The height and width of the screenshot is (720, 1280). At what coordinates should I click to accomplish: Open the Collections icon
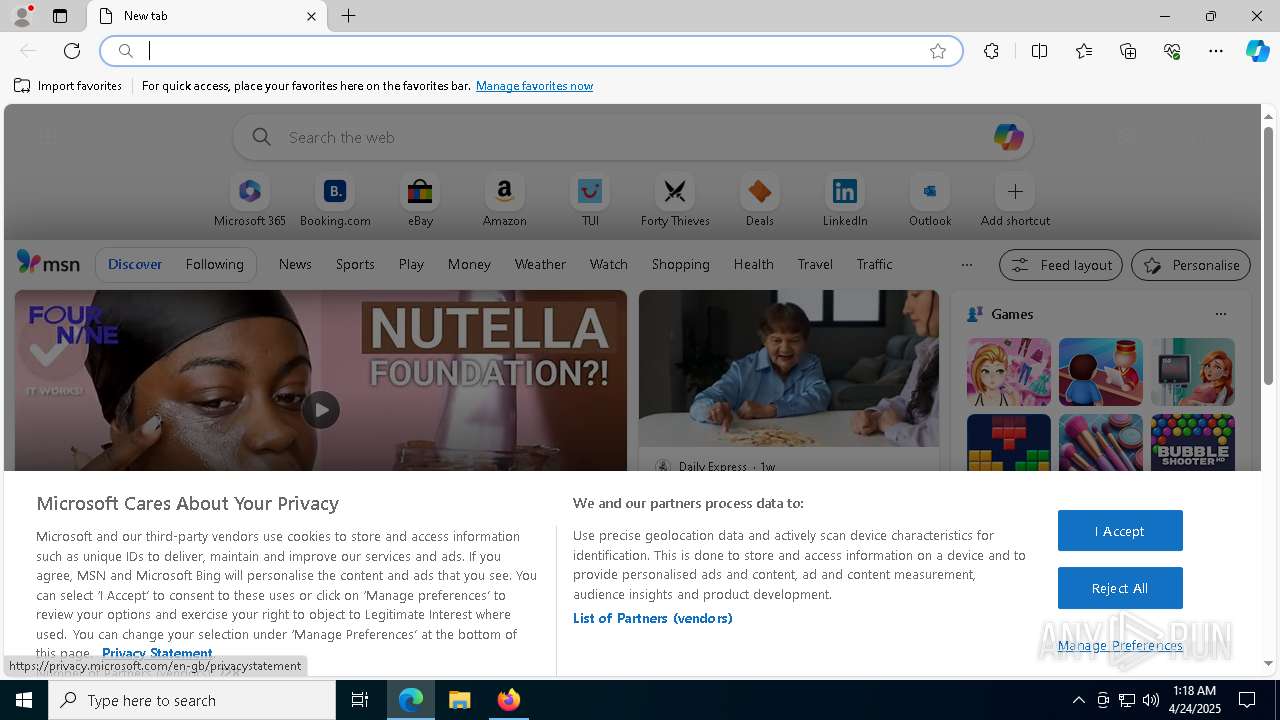coord(1128,51)
